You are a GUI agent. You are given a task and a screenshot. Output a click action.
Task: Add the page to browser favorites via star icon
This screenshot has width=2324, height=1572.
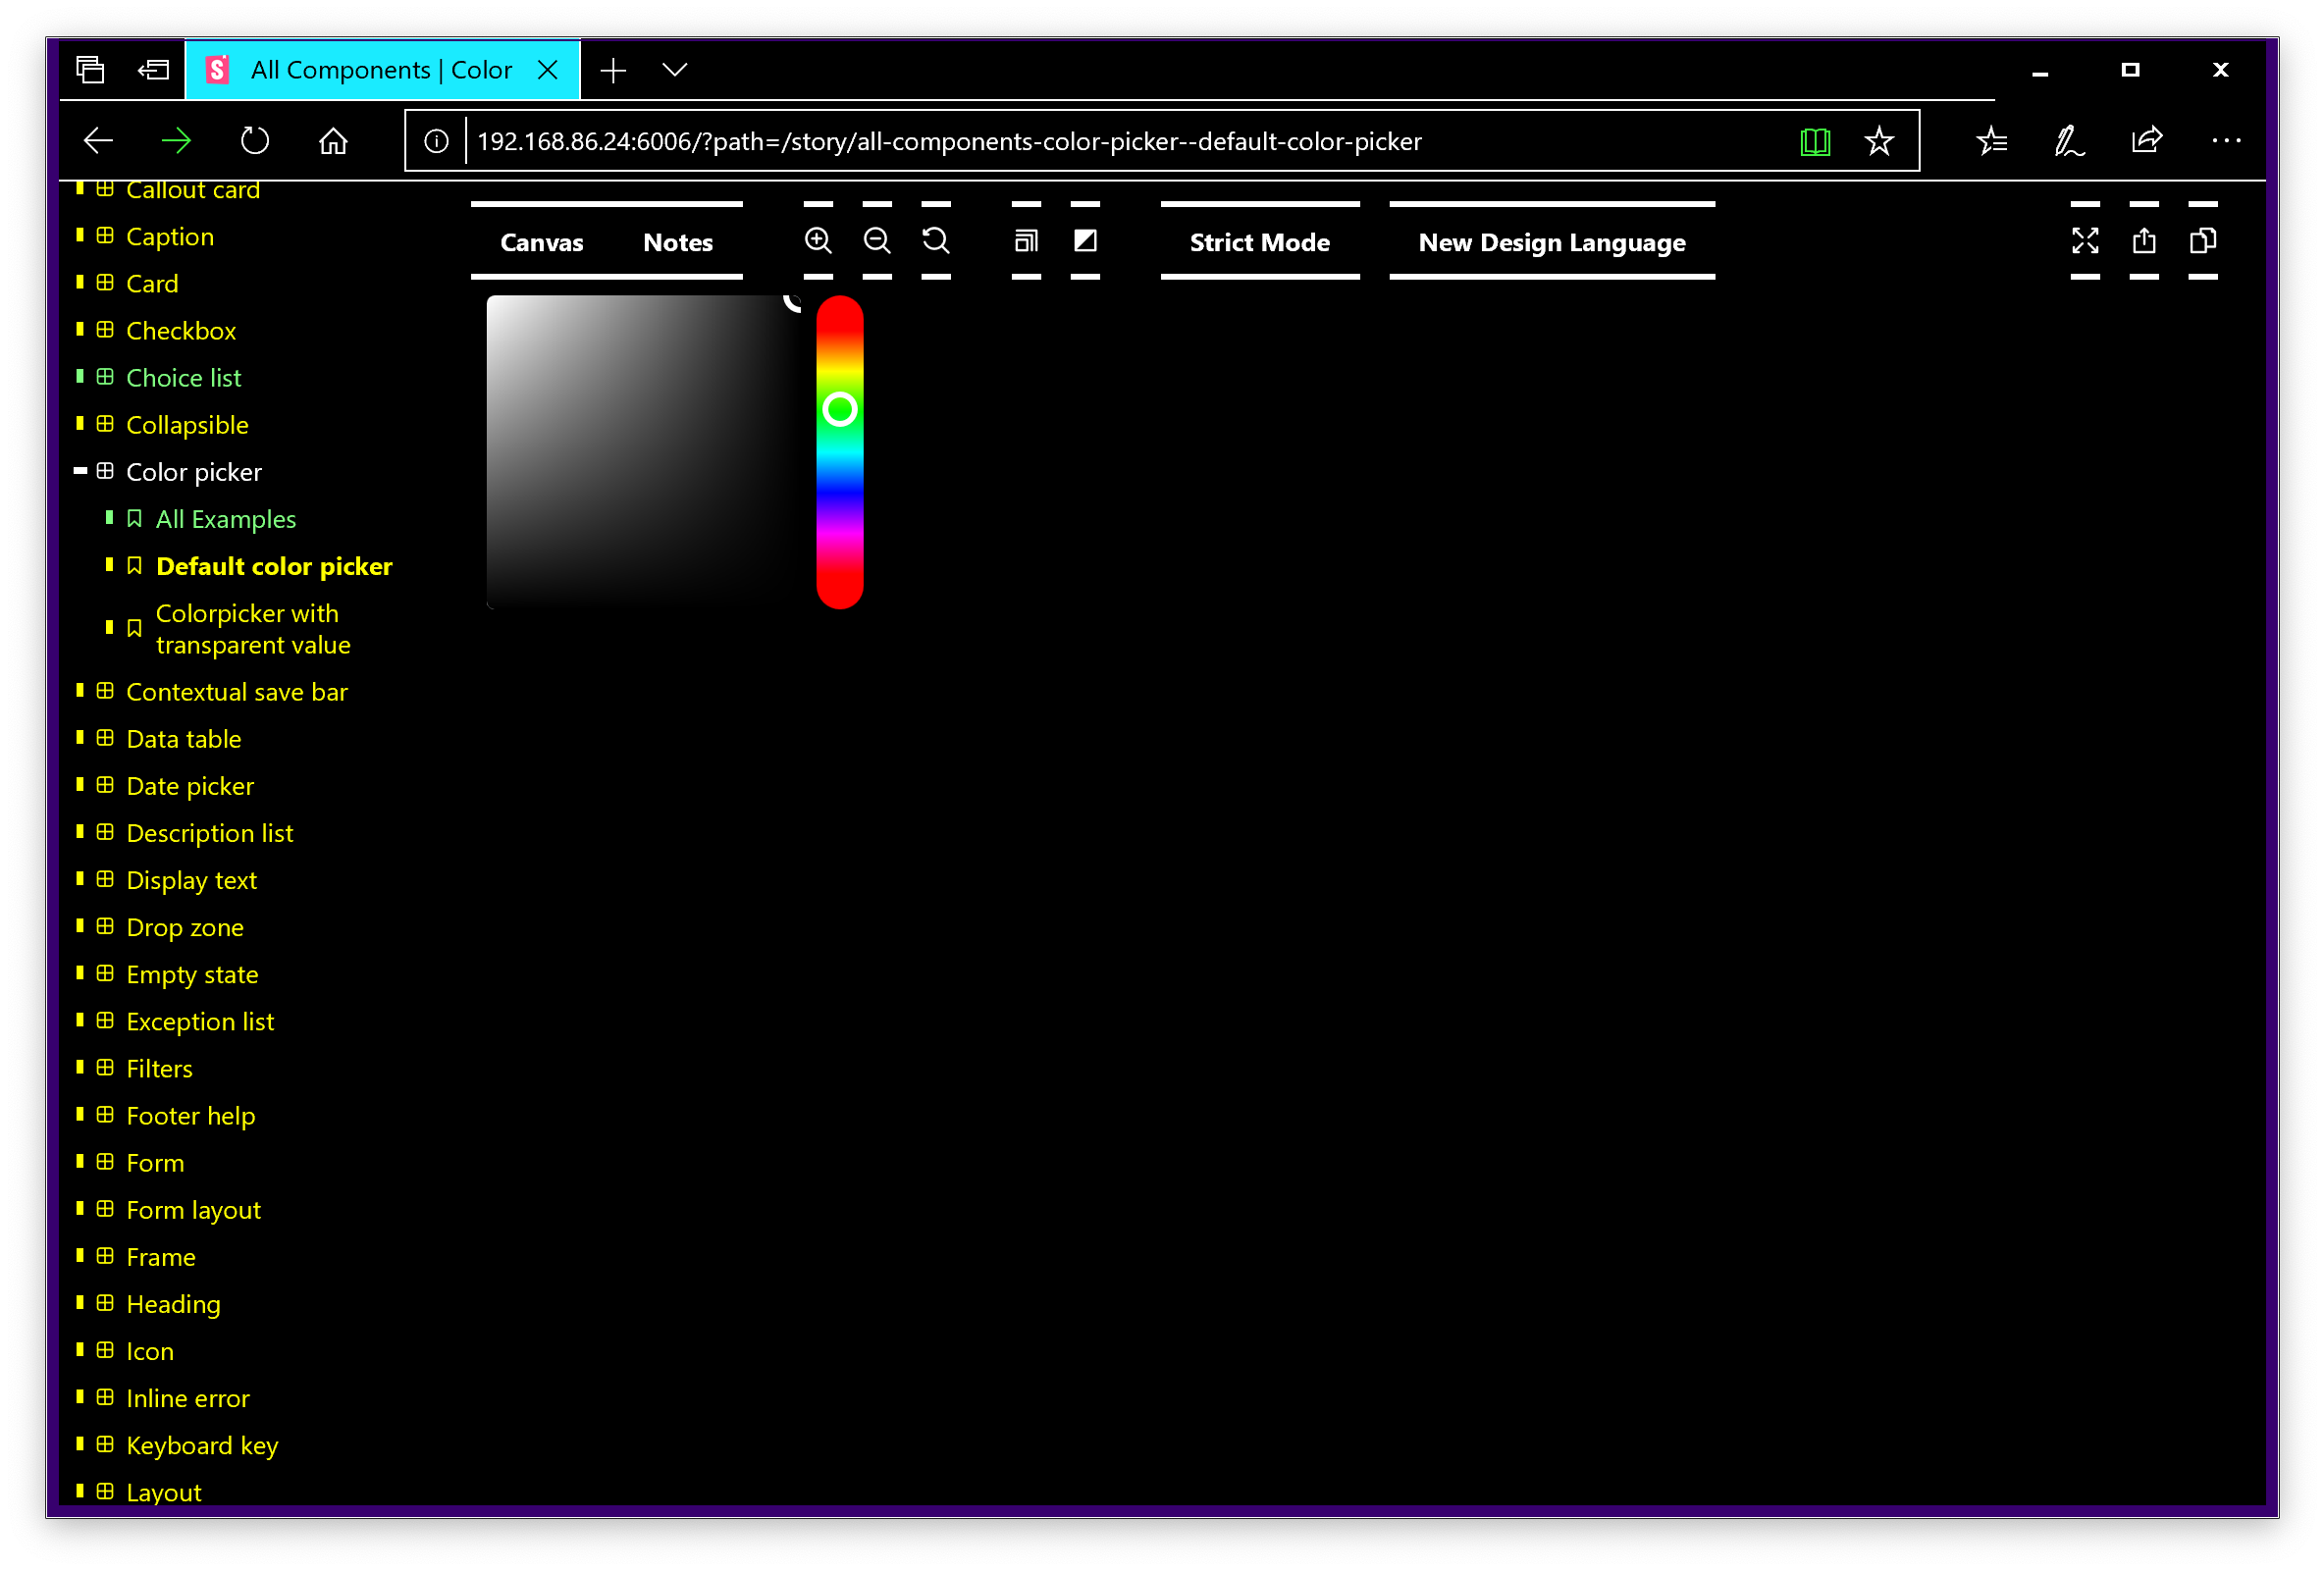pyautogui.click(x=1879, y=140)
